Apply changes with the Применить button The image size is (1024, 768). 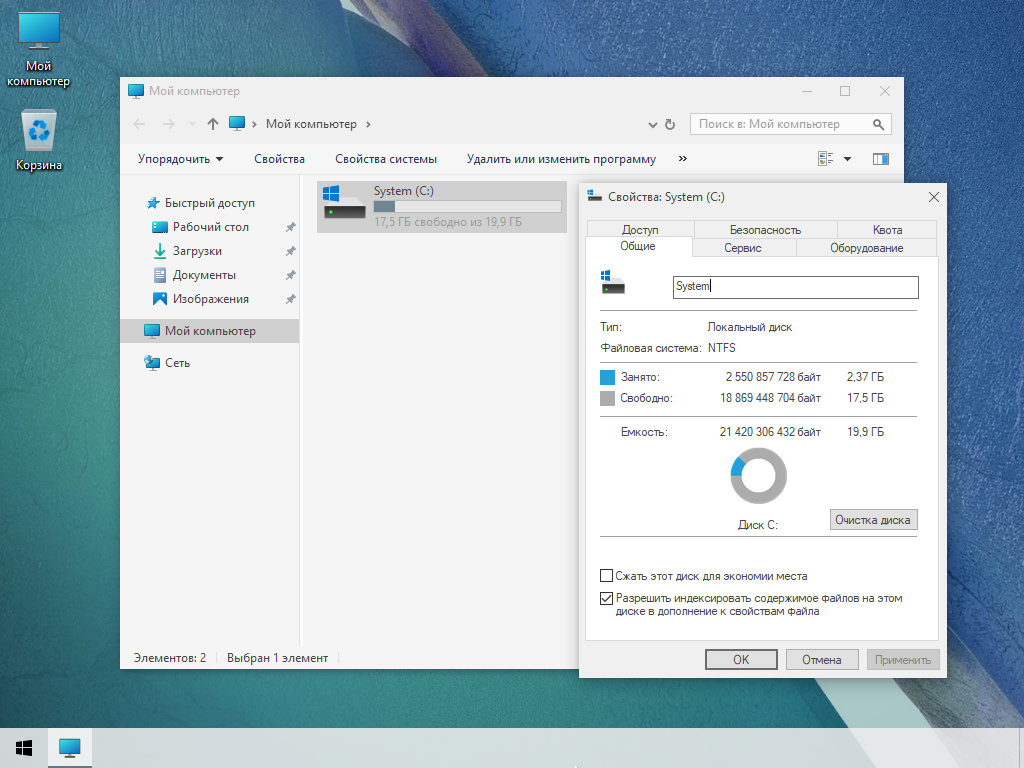click(902, 659)
